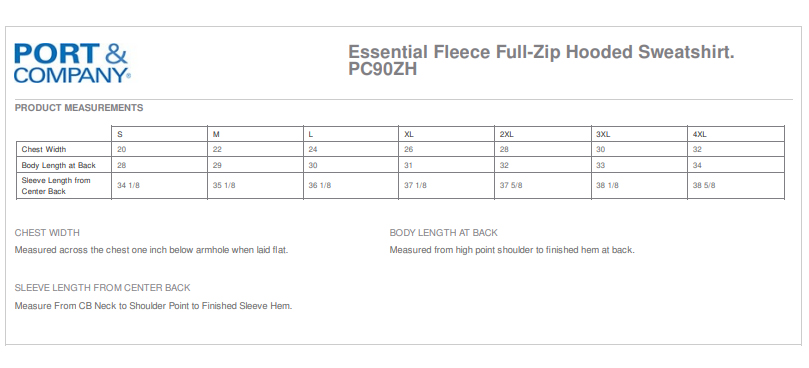
Task: Click sleeve length value 37 5/8
Action: point(511,186)
